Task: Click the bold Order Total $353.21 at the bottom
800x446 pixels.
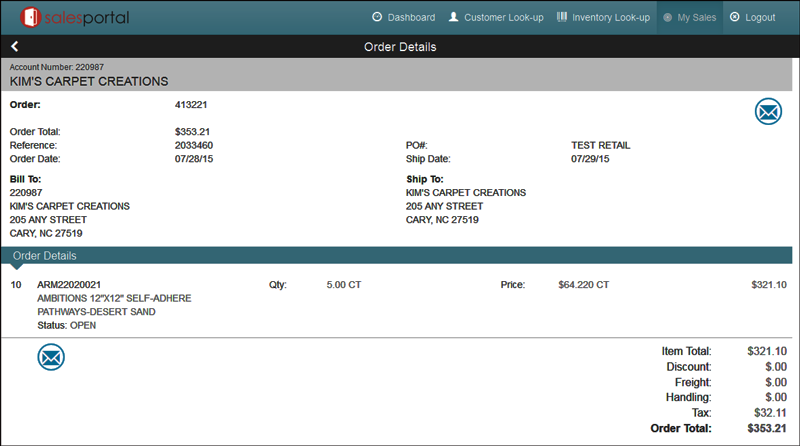Action: (x=766, y=429)
